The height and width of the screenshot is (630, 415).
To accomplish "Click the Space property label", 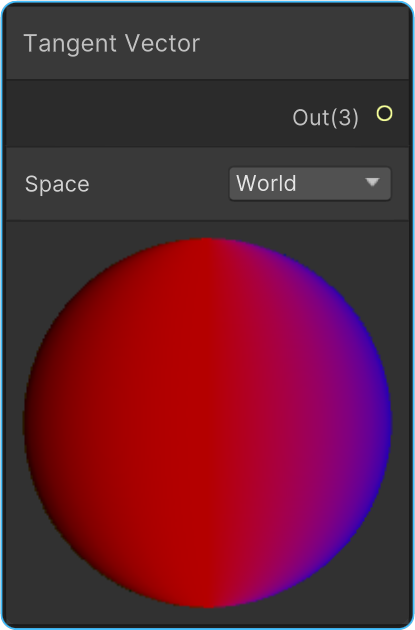I will tap(57, 184).
